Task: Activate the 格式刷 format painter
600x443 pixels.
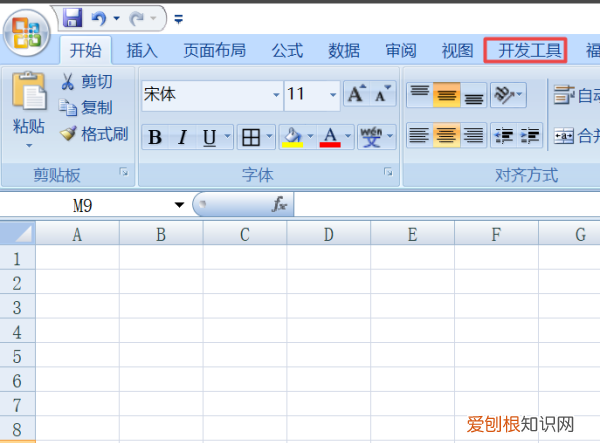Action: (x=94, y=134)
